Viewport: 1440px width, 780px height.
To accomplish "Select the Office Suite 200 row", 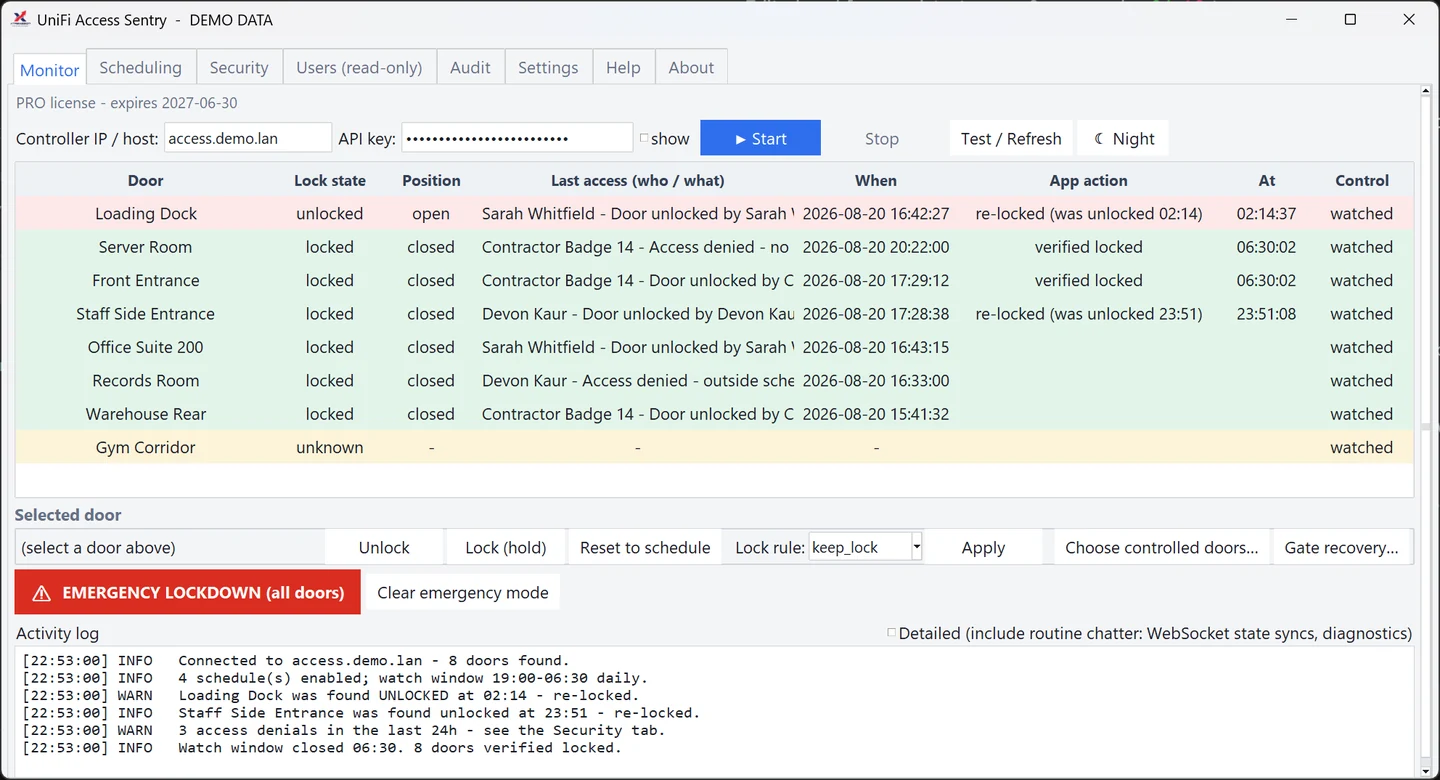I will 714,347.
